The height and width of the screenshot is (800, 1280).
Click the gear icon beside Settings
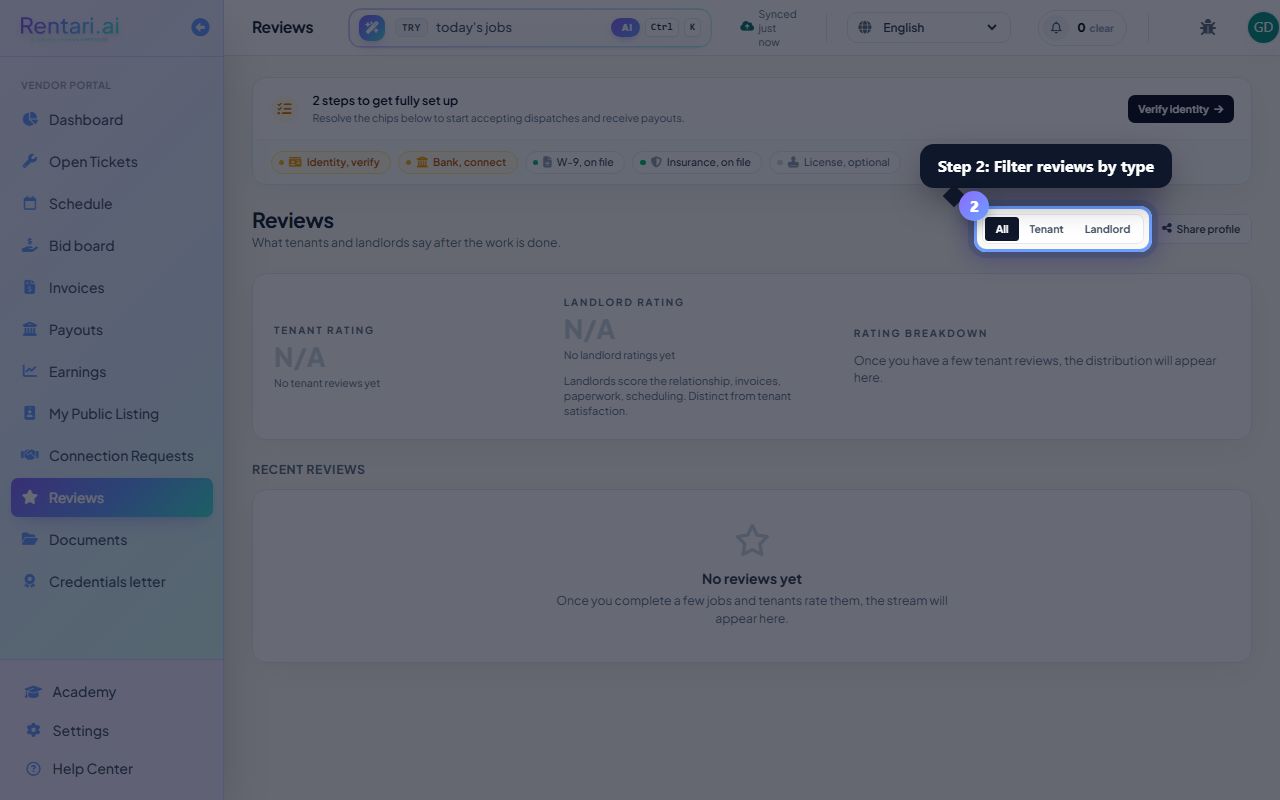coord(33,731)
